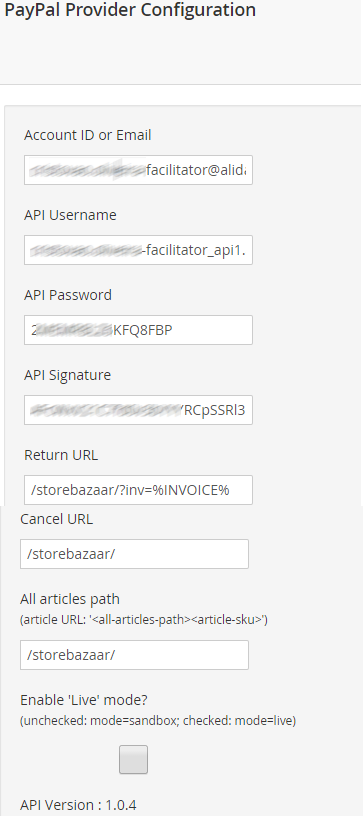363x816 pixels.
Task: Click the 'API Password' label
Action: [x=68, y=295]
